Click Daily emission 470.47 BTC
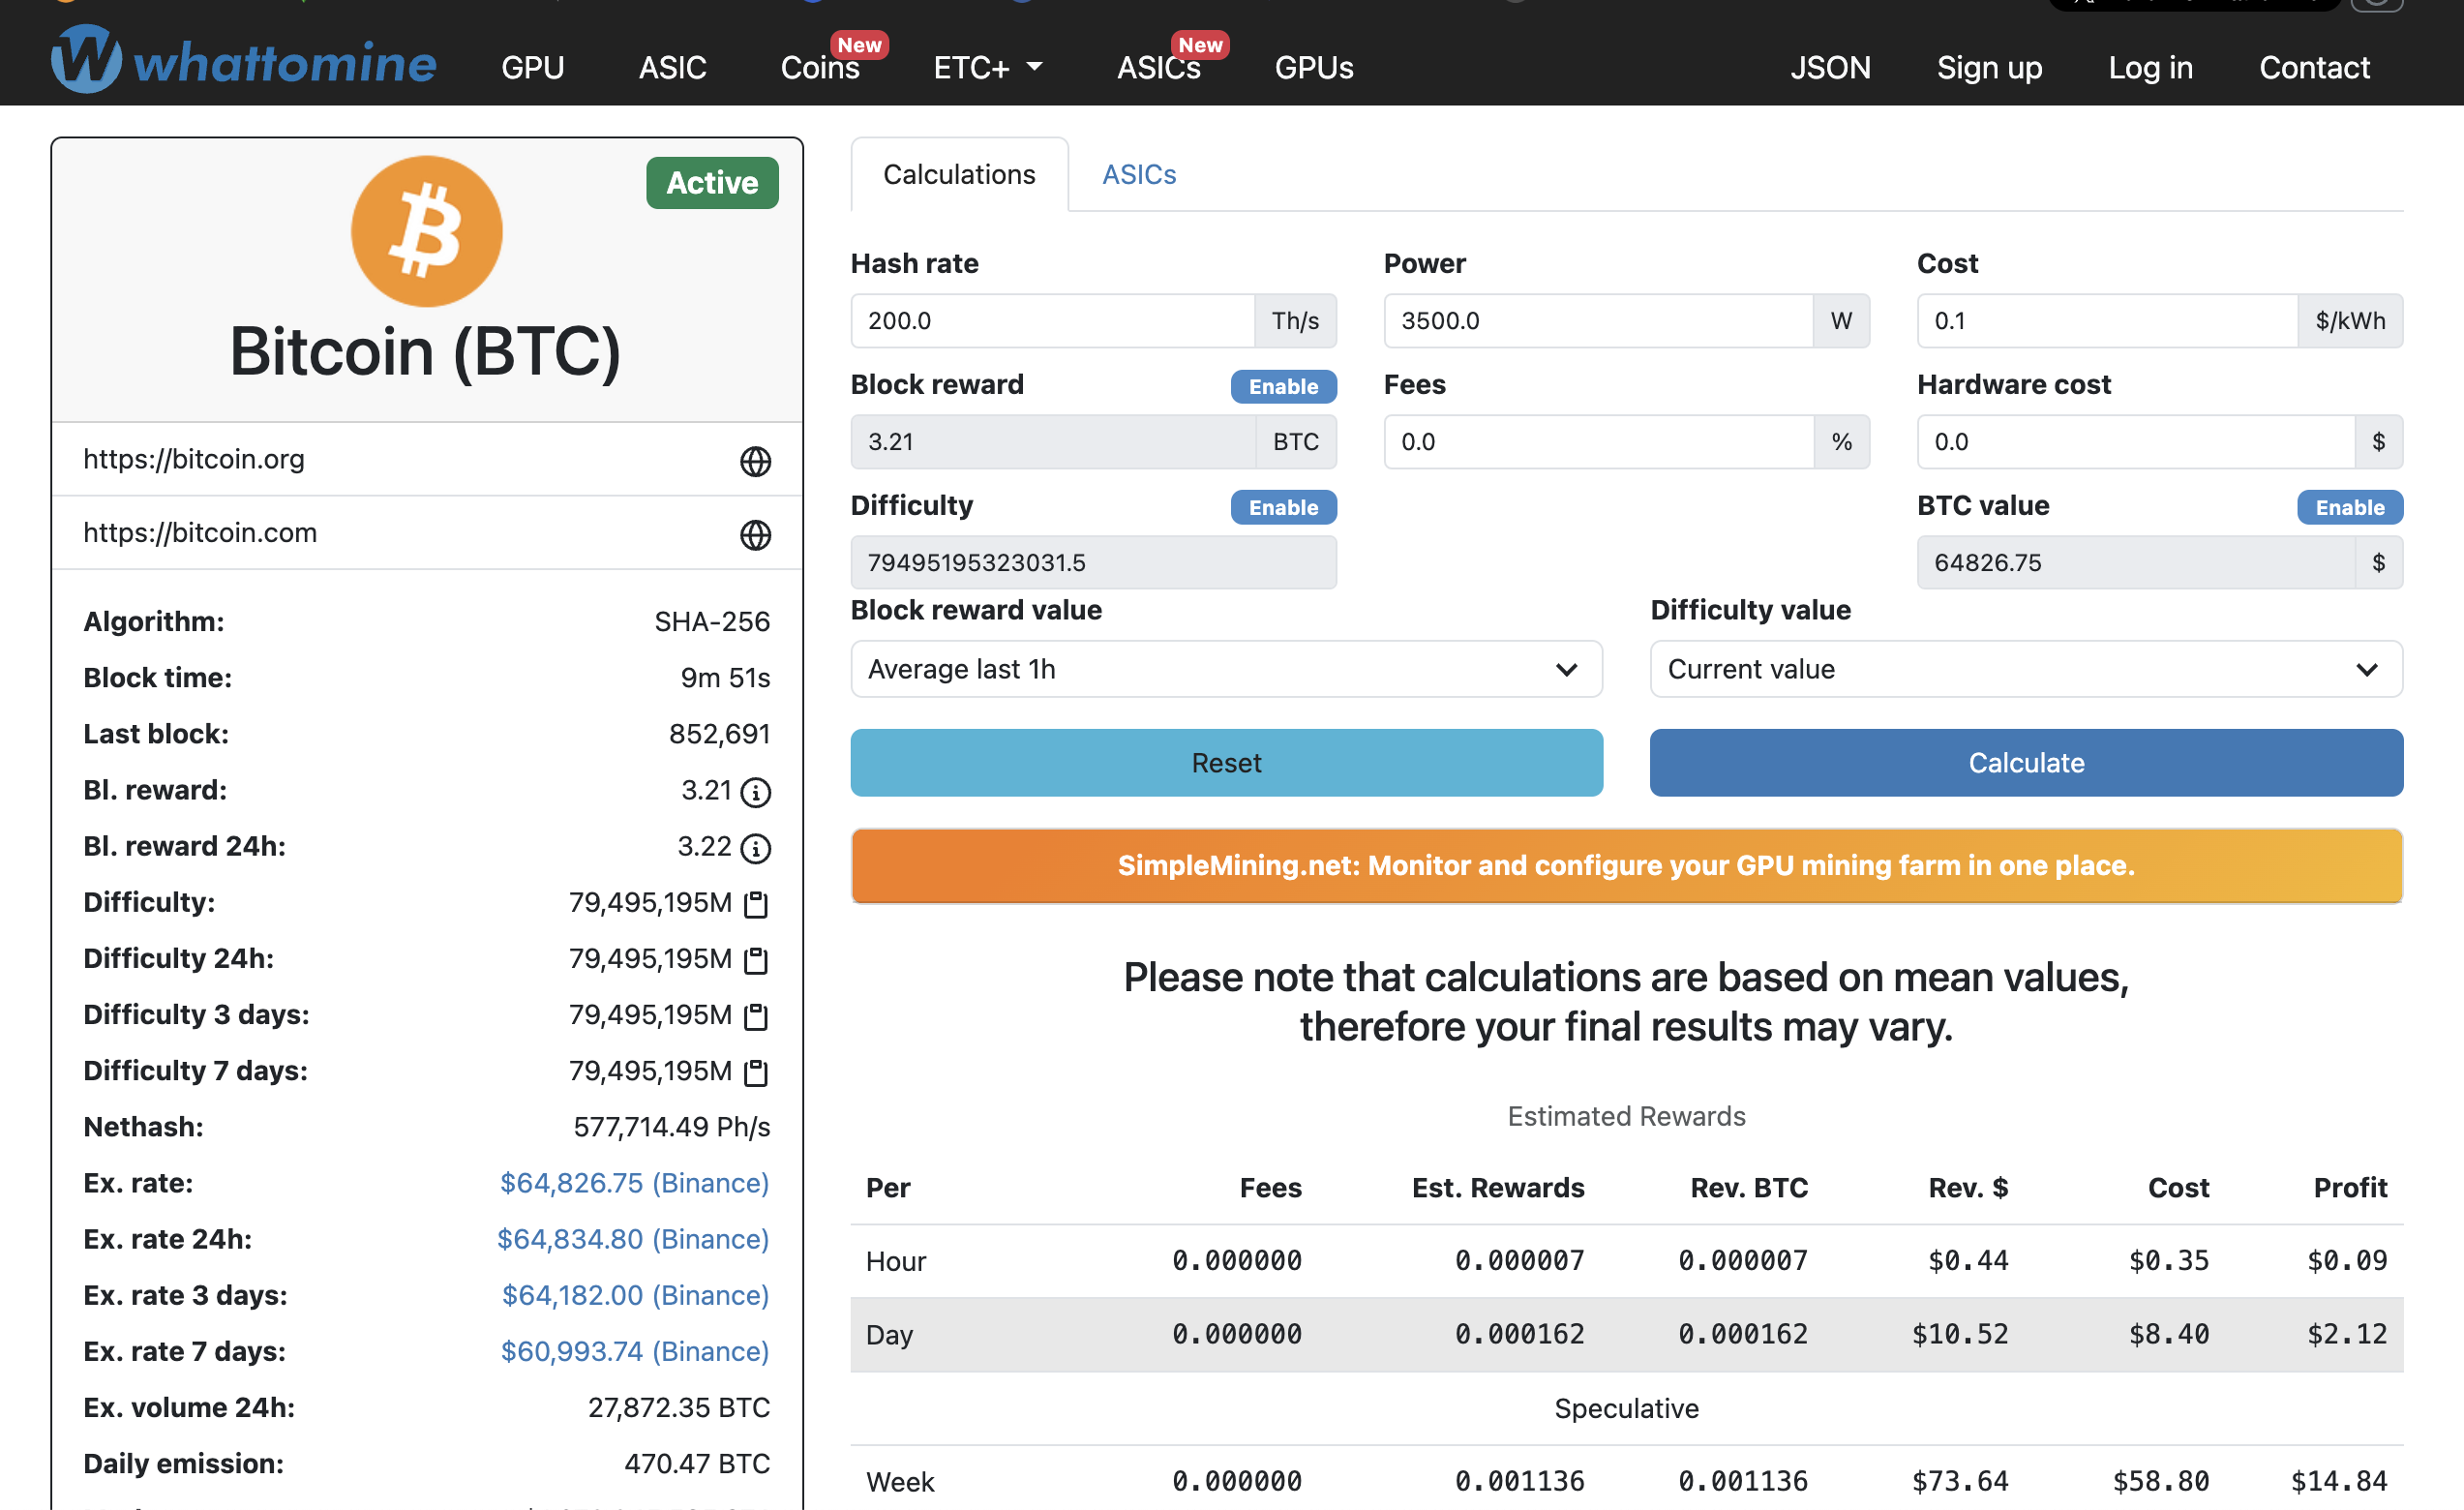The width and height of the screenshot is (2464, 1510). click(697, 1464)
